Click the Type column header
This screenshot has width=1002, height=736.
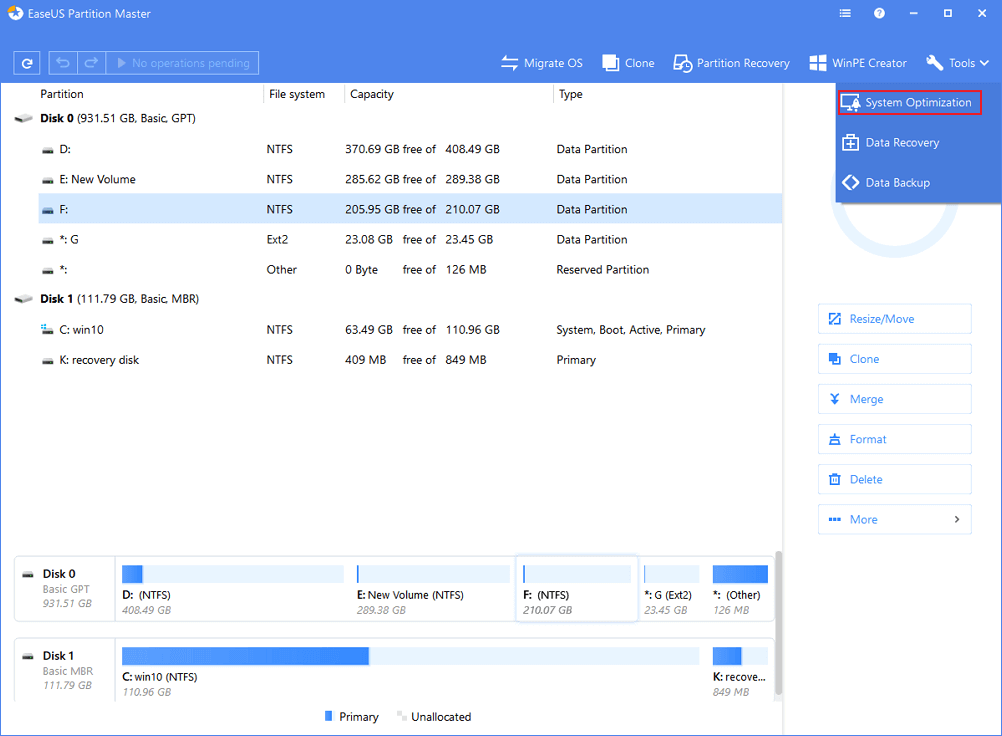click(x=571, y=94)
